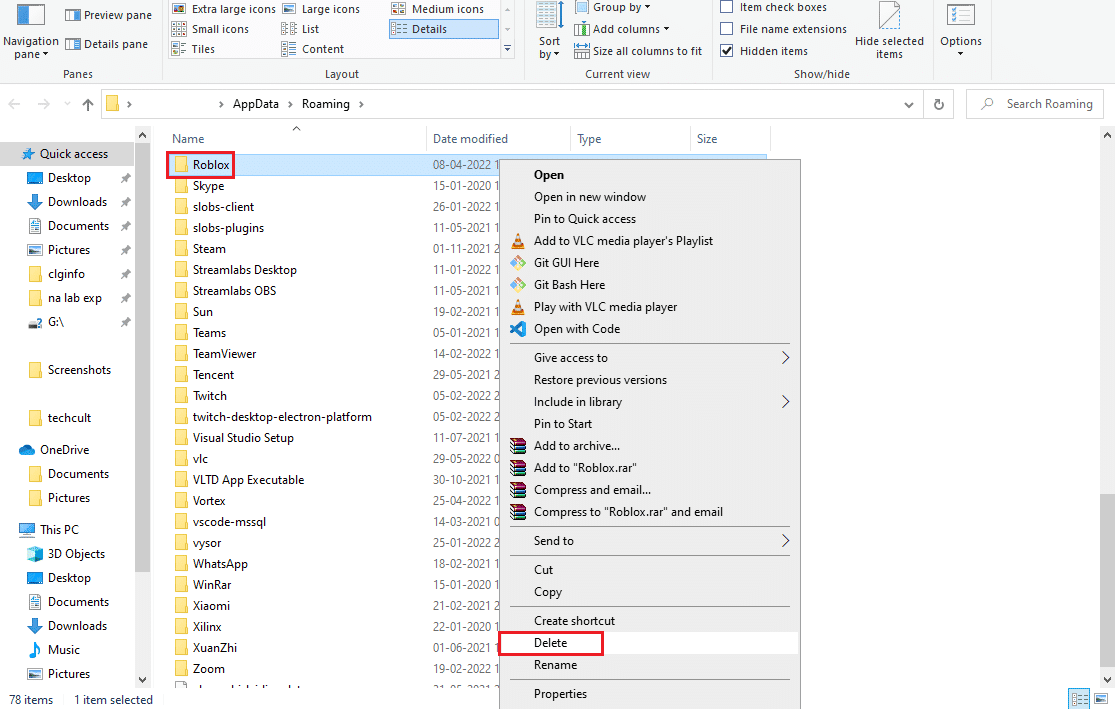Select the Streamlabs OBS folder

(234, 291)
